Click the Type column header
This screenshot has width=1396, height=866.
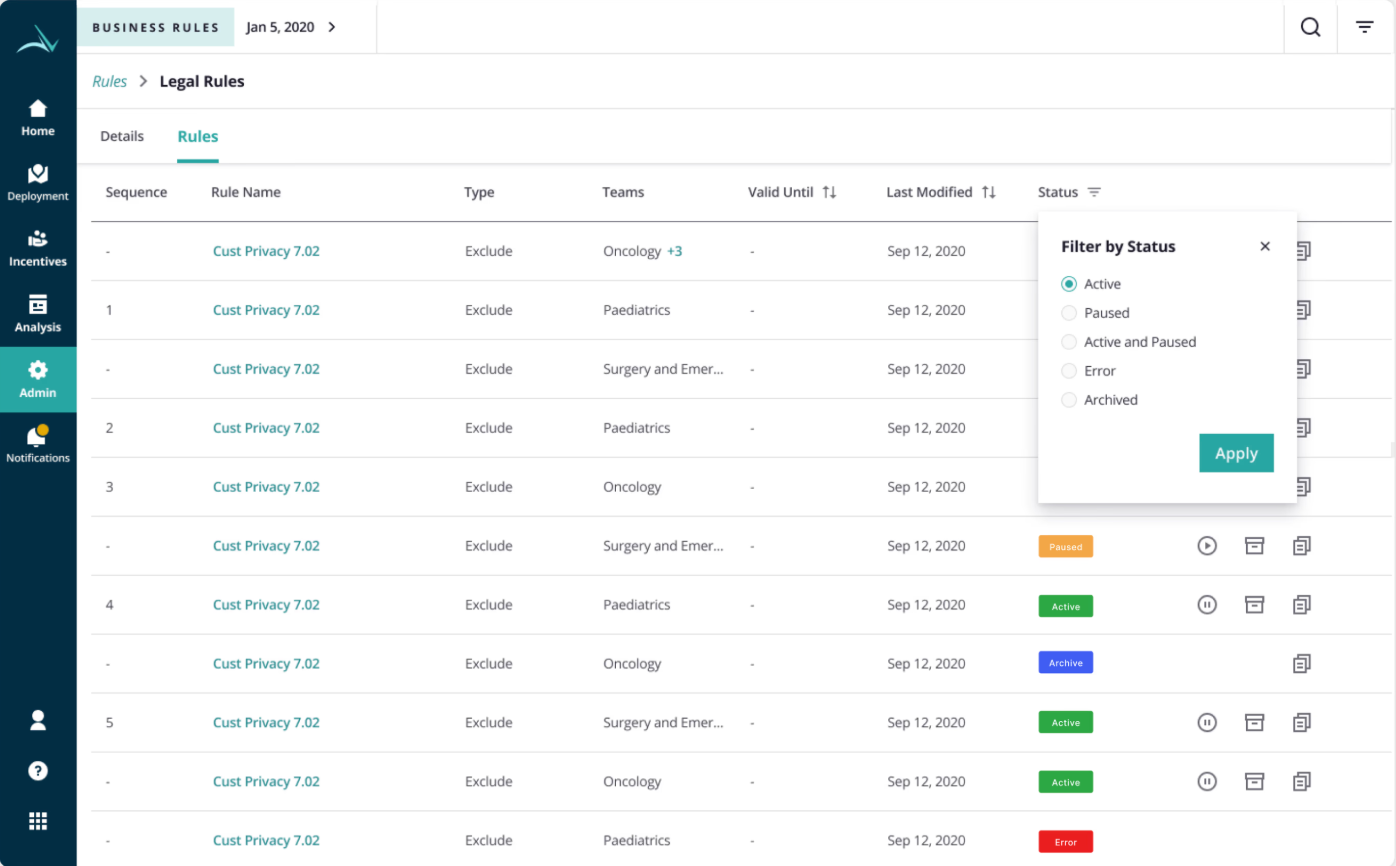[479, 192]
